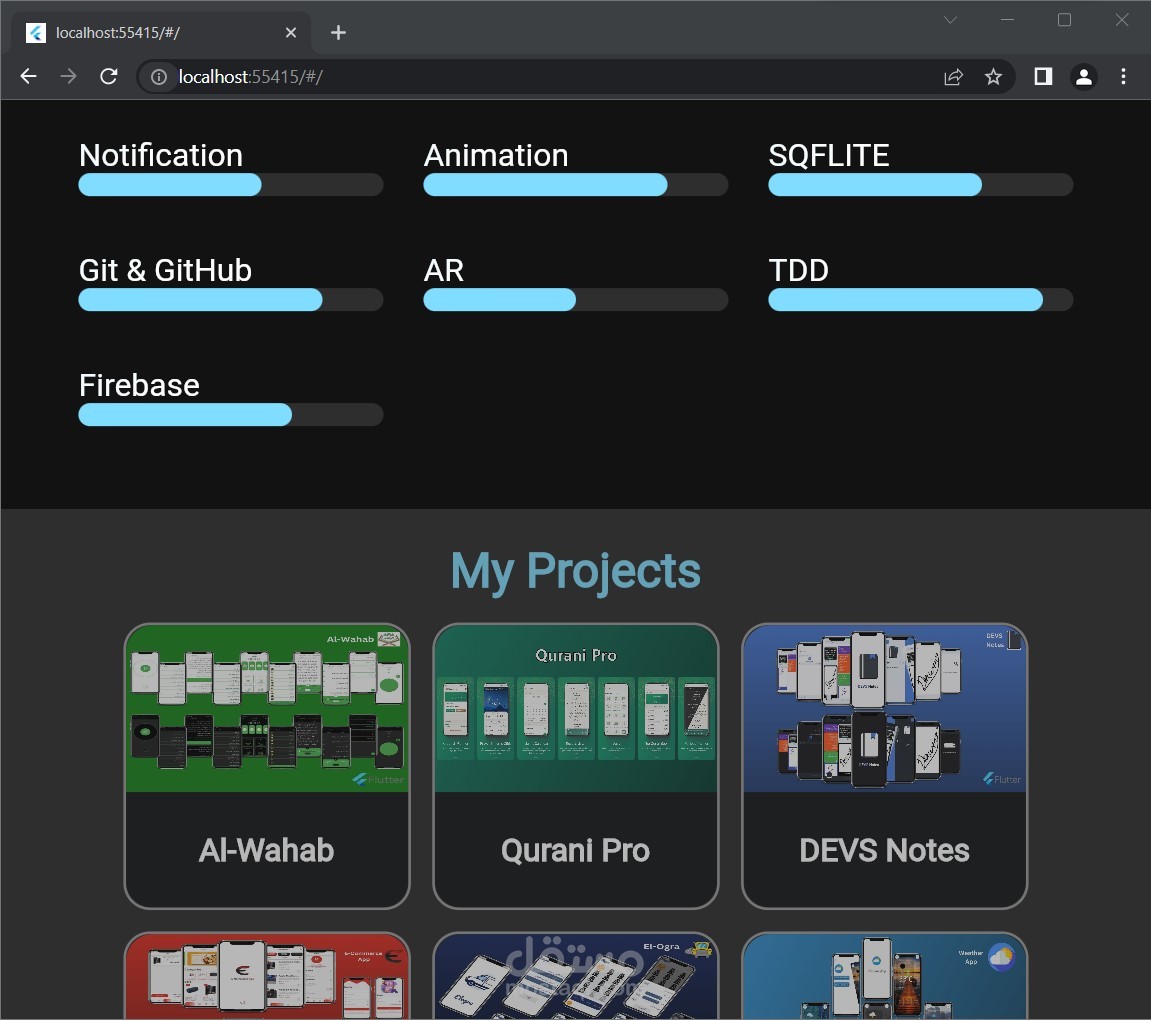Click the My Projects heading
Image resolution: width=1151 pixels, height=1020 pixels.
coord(576,572)
